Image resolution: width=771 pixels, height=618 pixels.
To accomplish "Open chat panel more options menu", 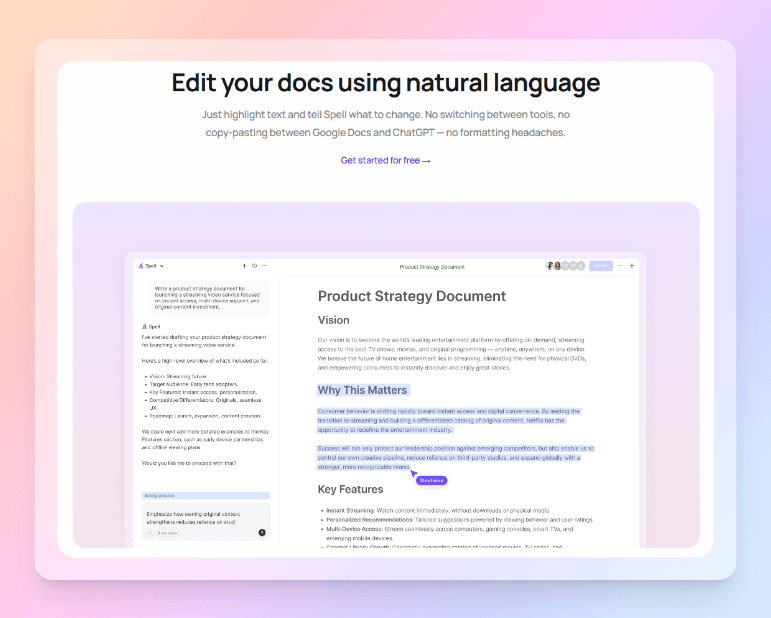I will pos(265,266).
